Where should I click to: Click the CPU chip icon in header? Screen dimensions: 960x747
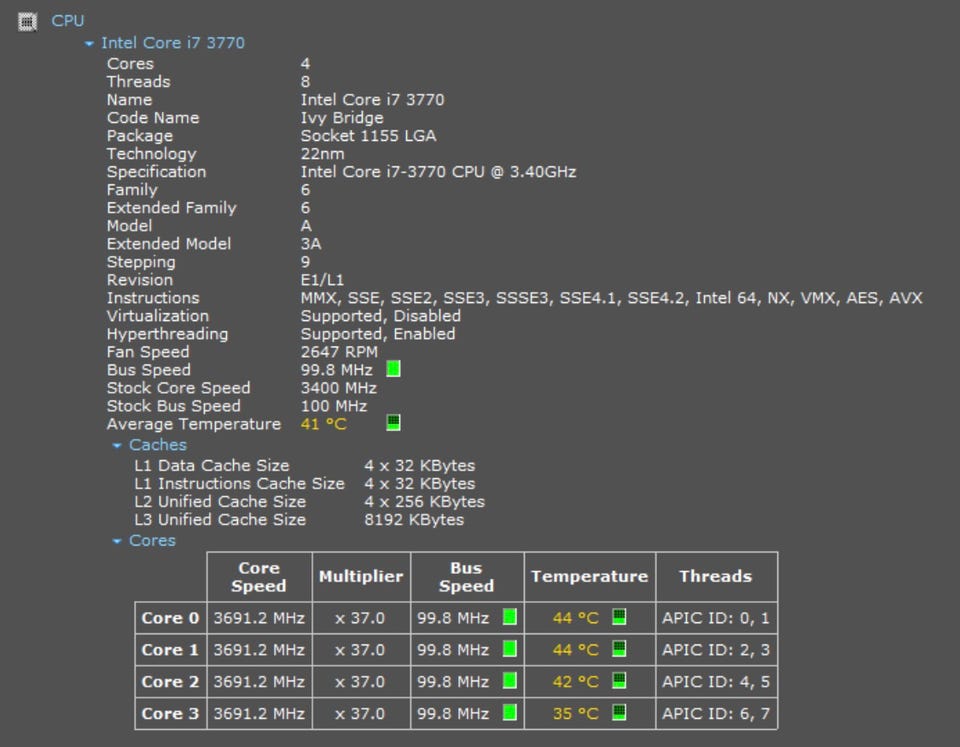(27, 21)
